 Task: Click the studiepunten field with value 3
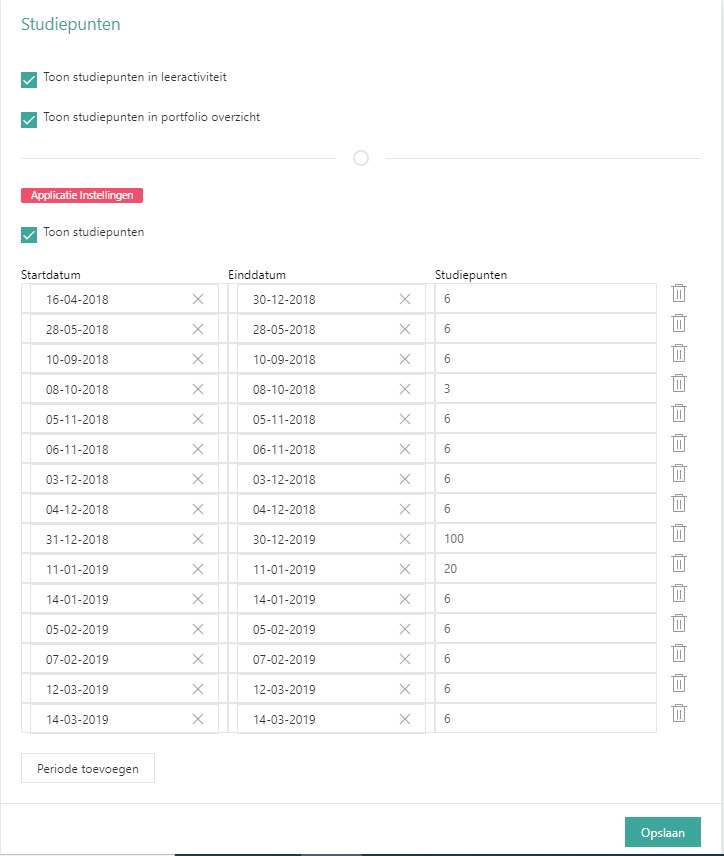(x=545, y=389)
